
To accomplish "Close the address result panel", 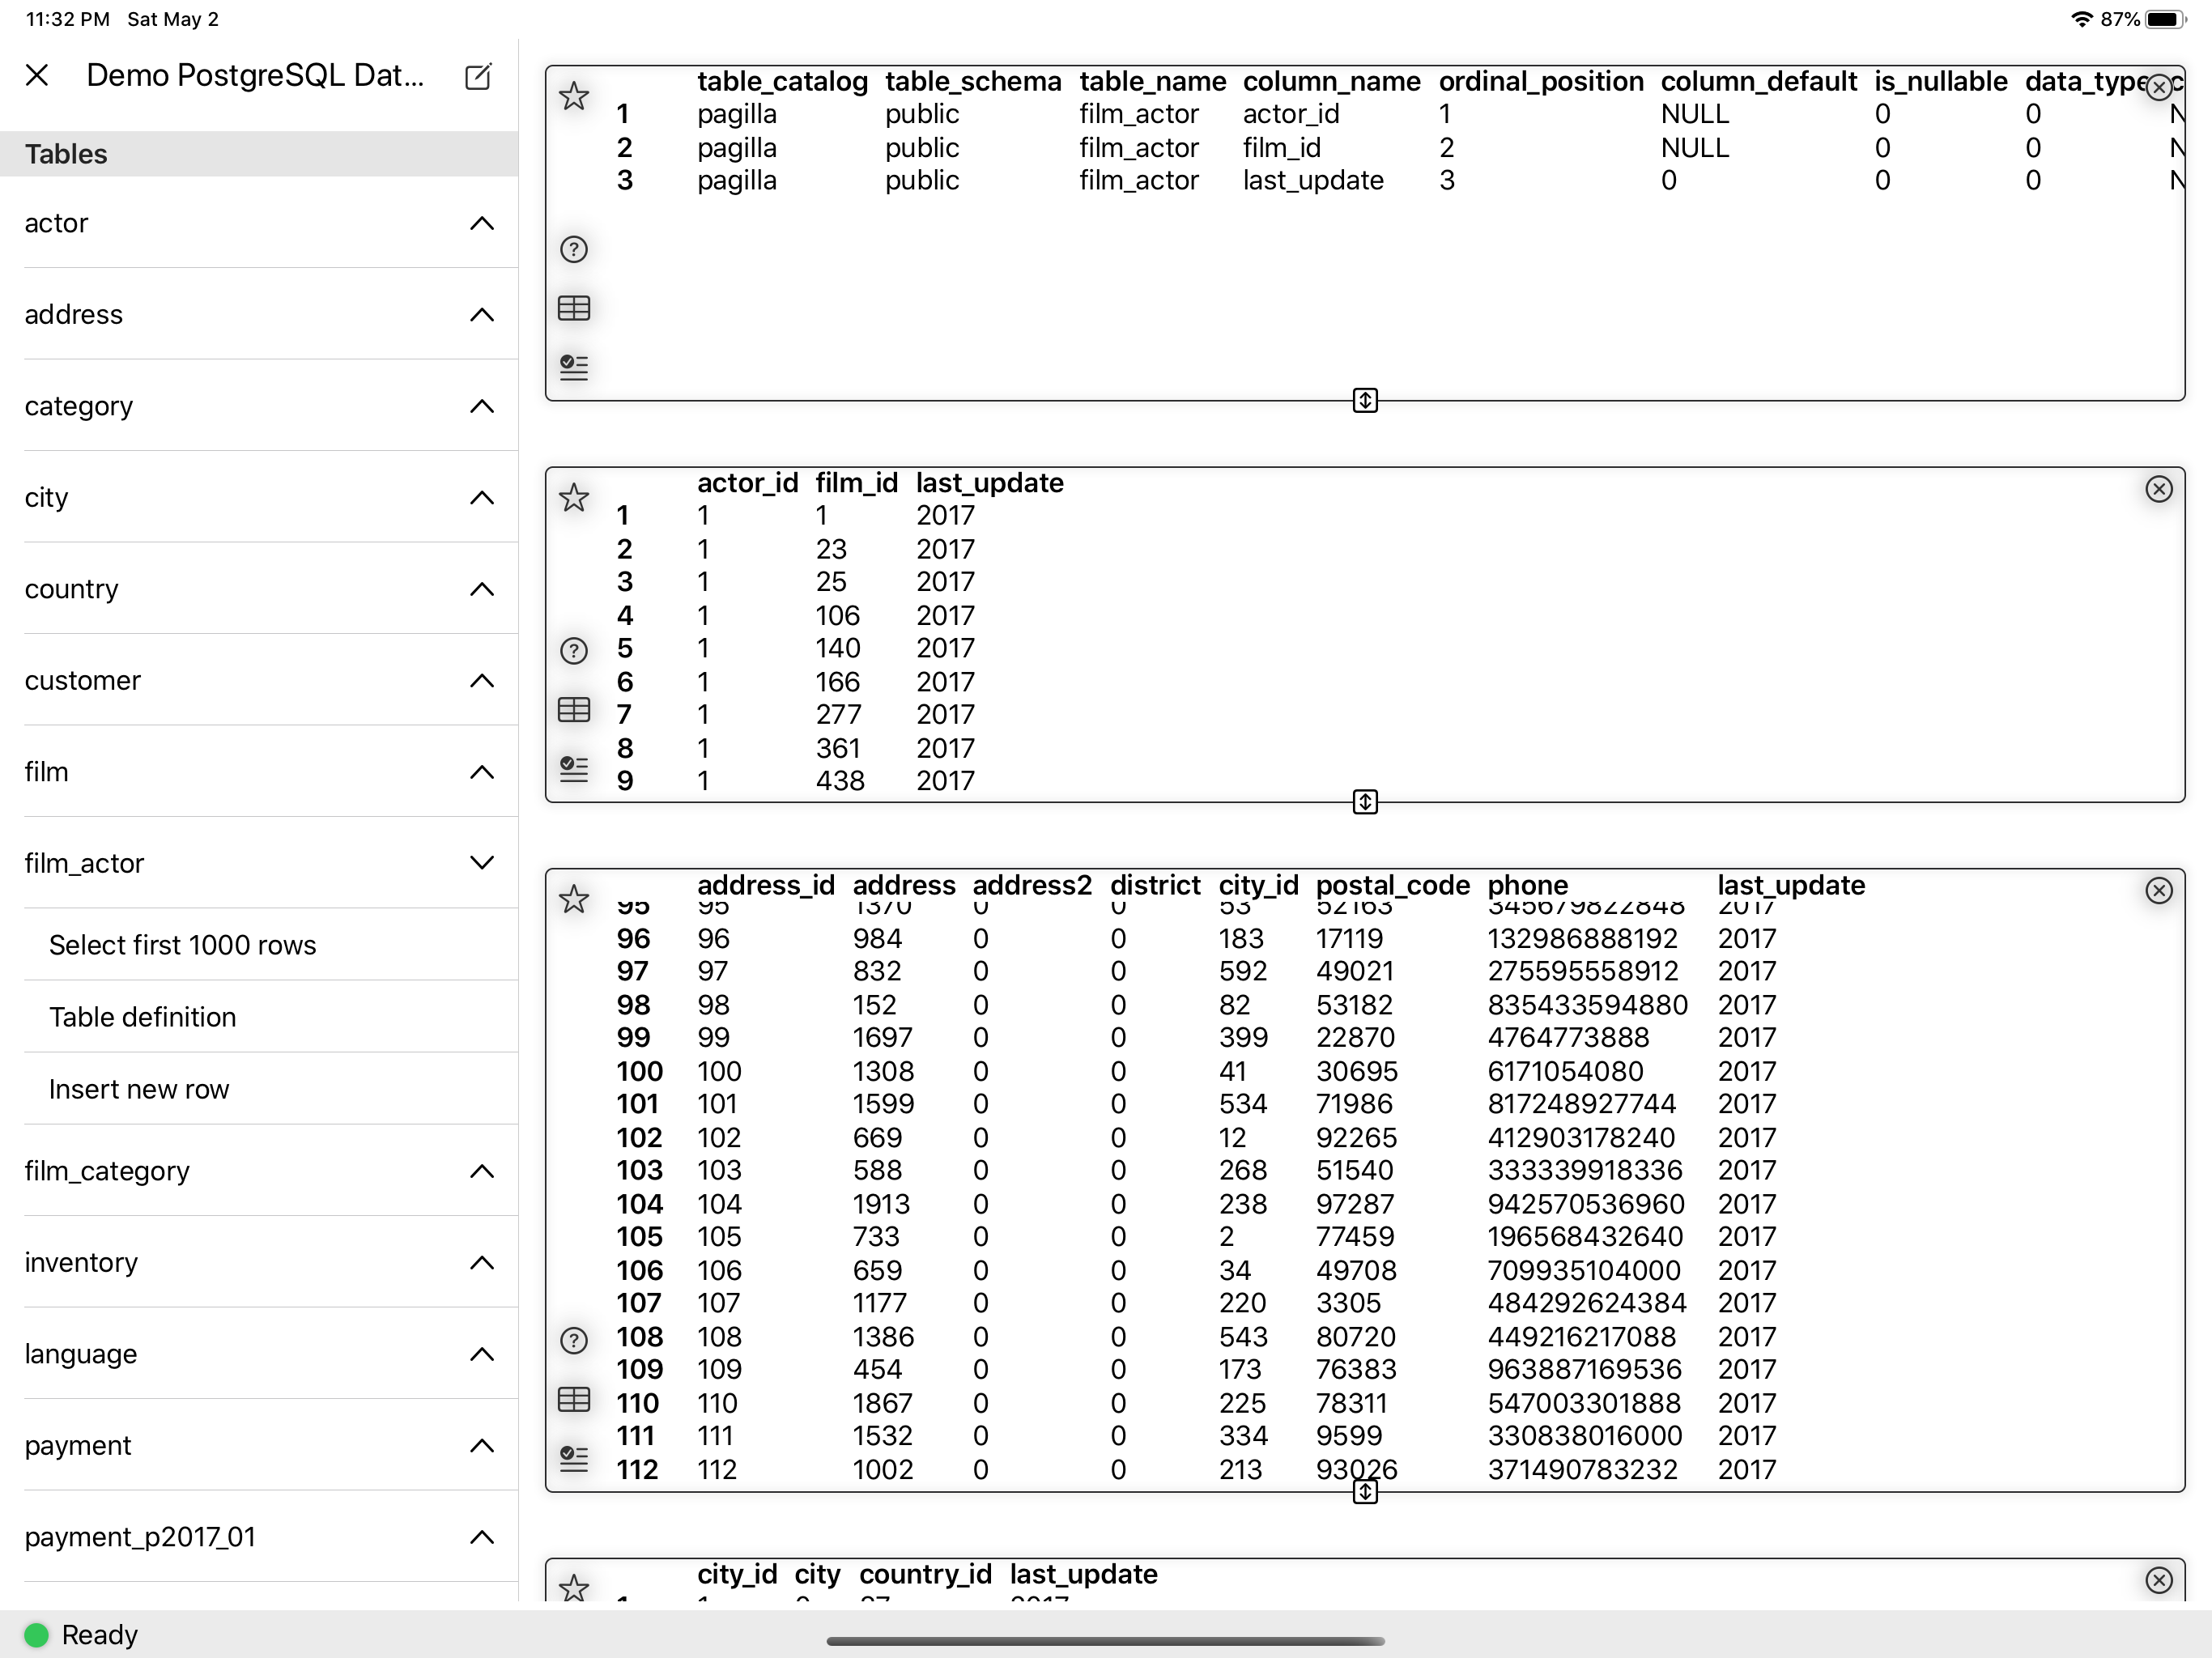I will tap(2160, 890).
